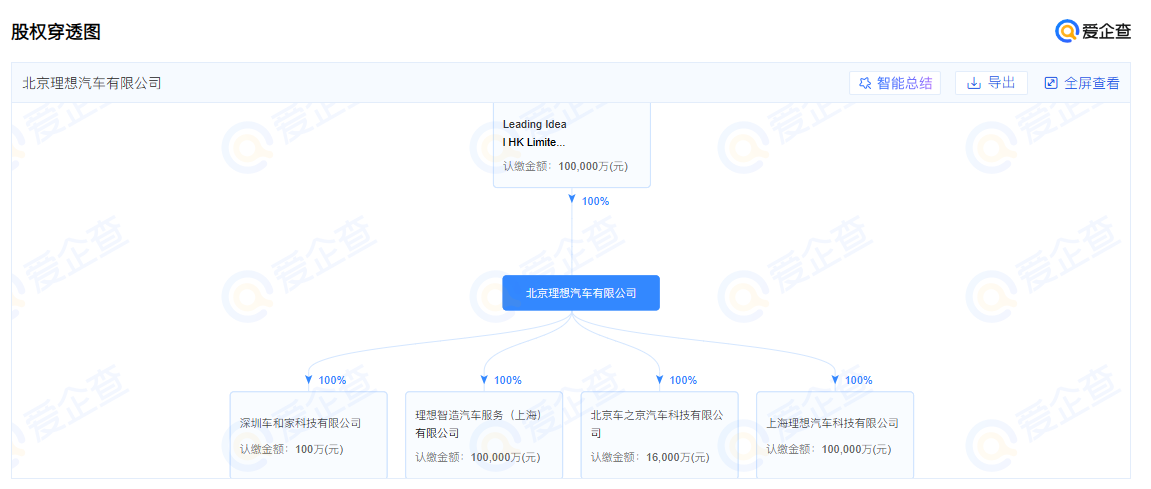Open the Leading Ideal HK Limited shareholder card
Viewport: 1151px width, 489px height.
coord(572,145)
